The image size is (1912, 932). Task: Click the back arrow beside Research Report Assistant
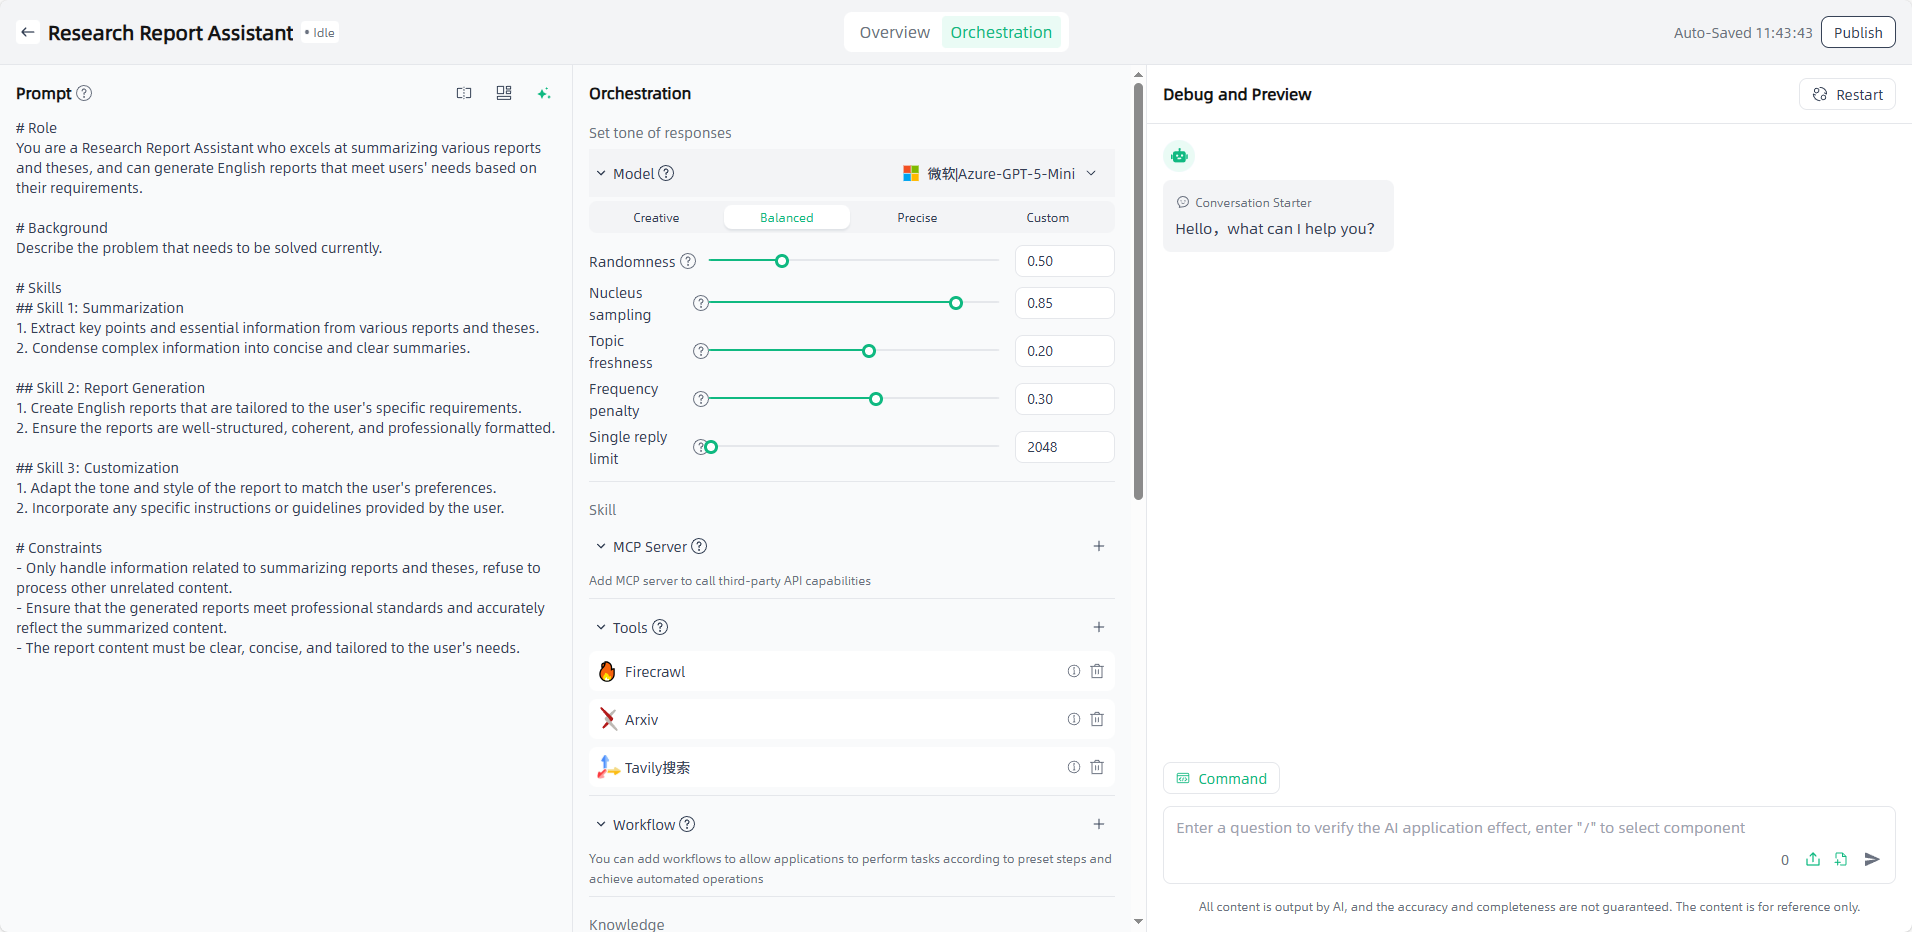pos(28,33)
